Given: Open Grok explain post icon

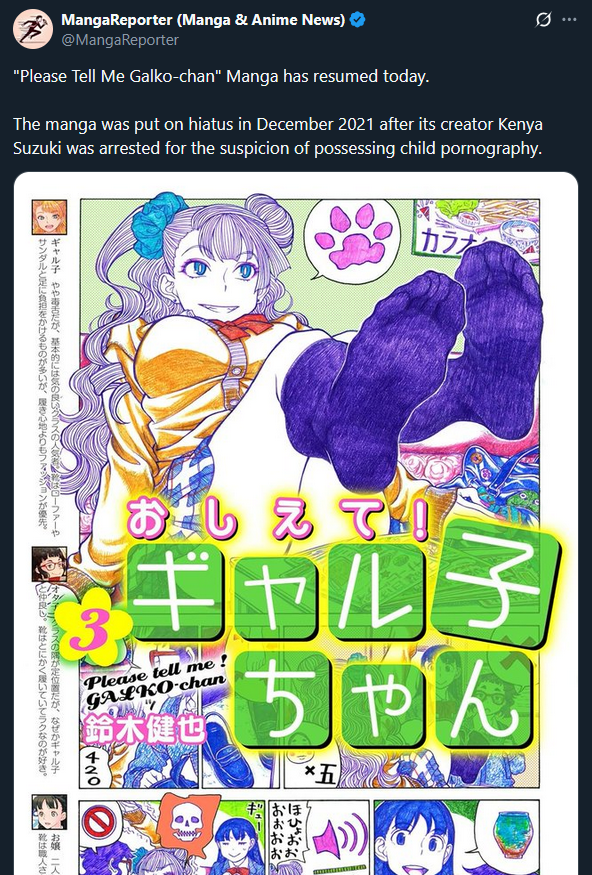Looking at the screenshot, I should pos(543,20).
